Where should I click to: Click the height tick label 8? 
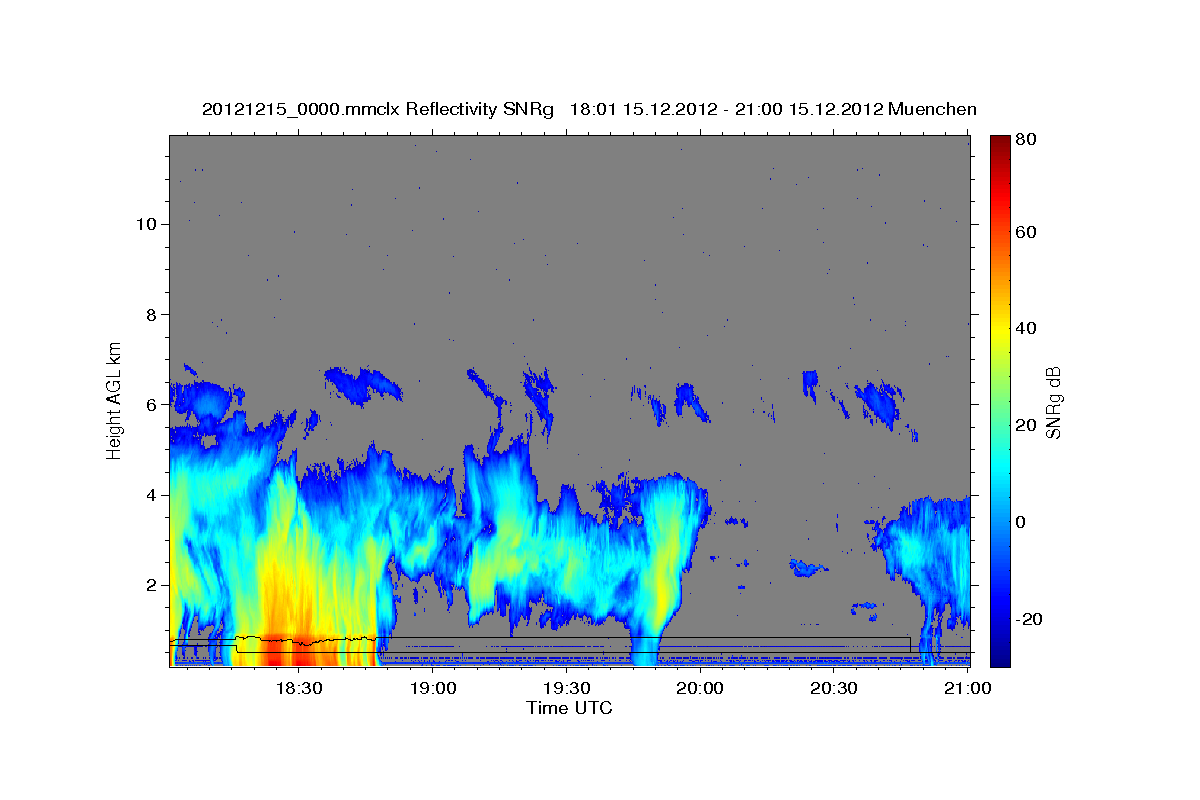pyautogui.click(x=150, y=314)
